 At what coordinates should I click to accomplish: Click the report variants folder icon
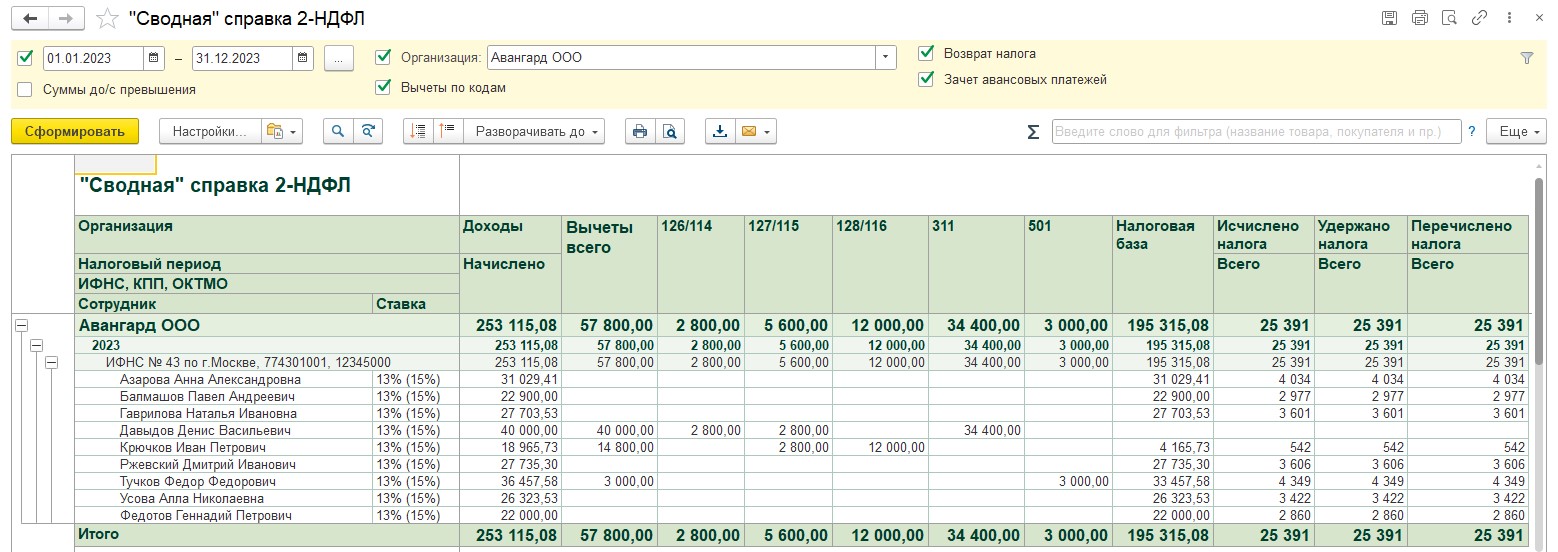pos(276,131)
